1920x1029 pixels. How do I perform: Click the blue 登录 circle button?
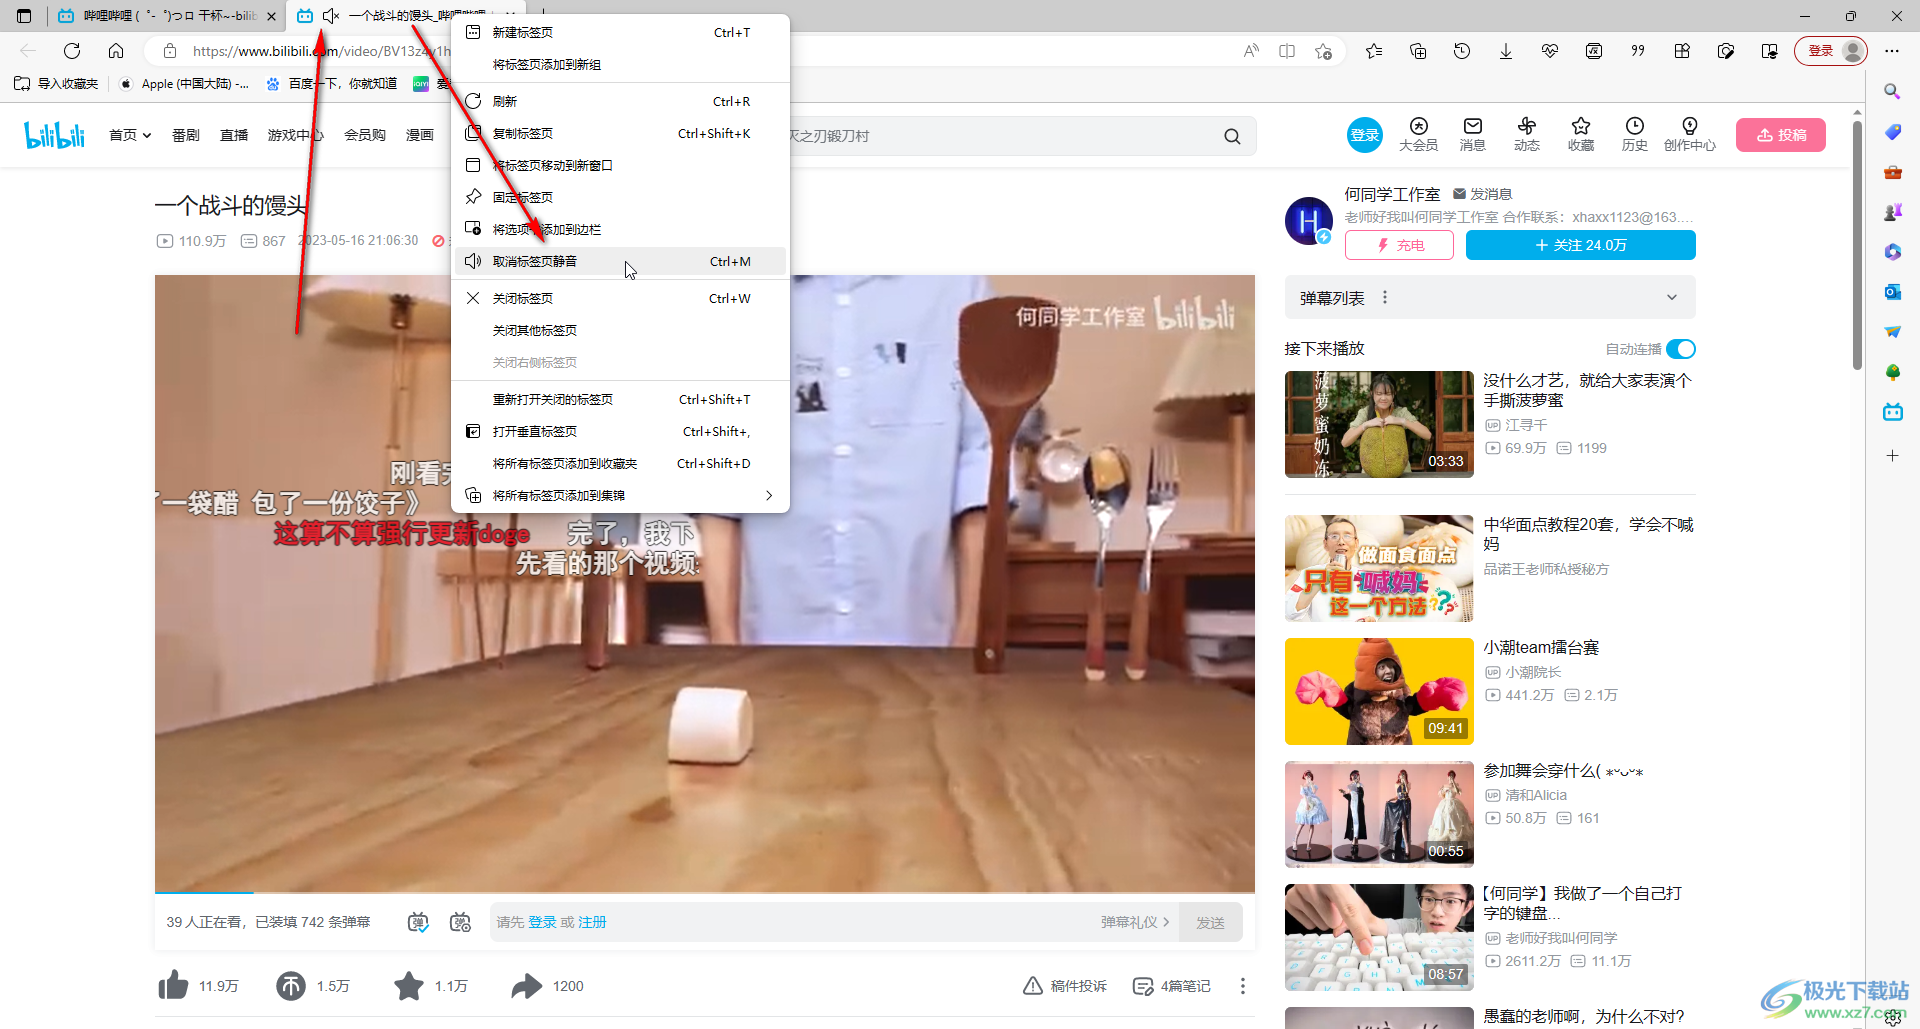coord(1364,135)
